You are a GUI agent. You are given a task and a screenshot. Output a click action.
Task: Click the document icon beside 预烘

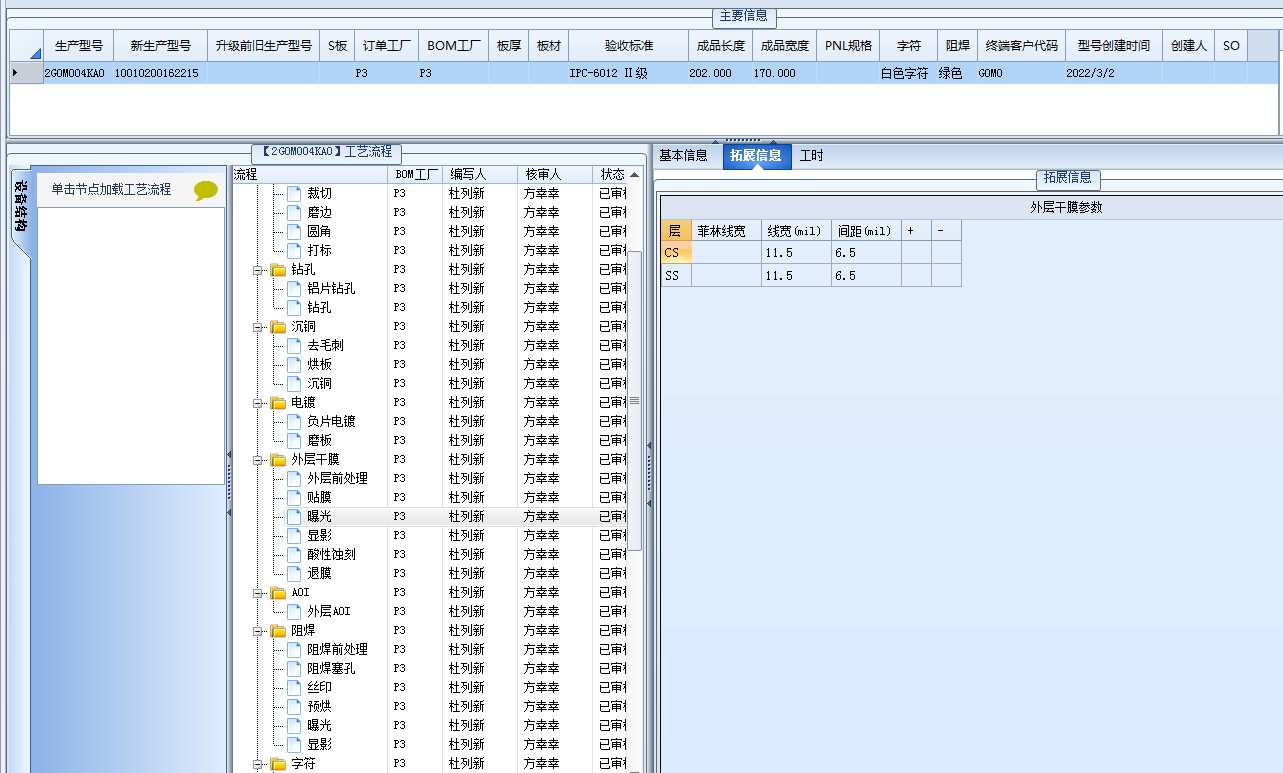[x=294, y=706]
